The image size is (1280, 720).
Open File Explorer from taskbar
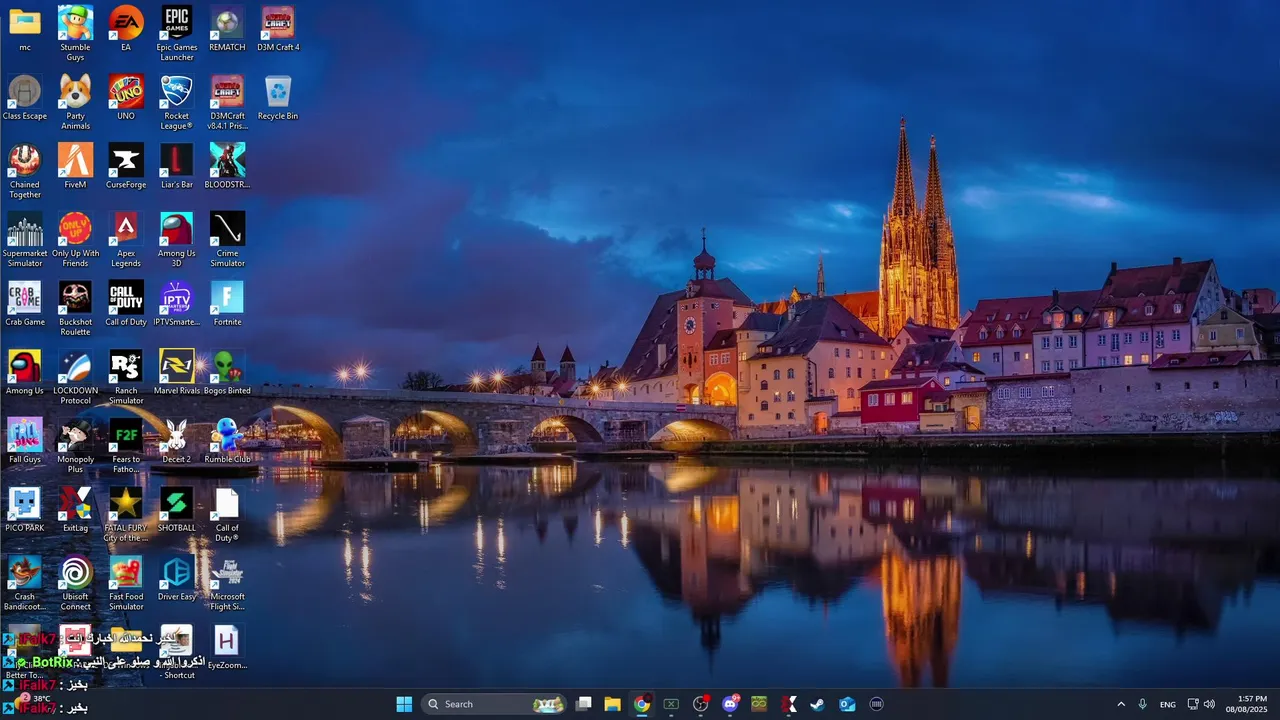[613, 704]
